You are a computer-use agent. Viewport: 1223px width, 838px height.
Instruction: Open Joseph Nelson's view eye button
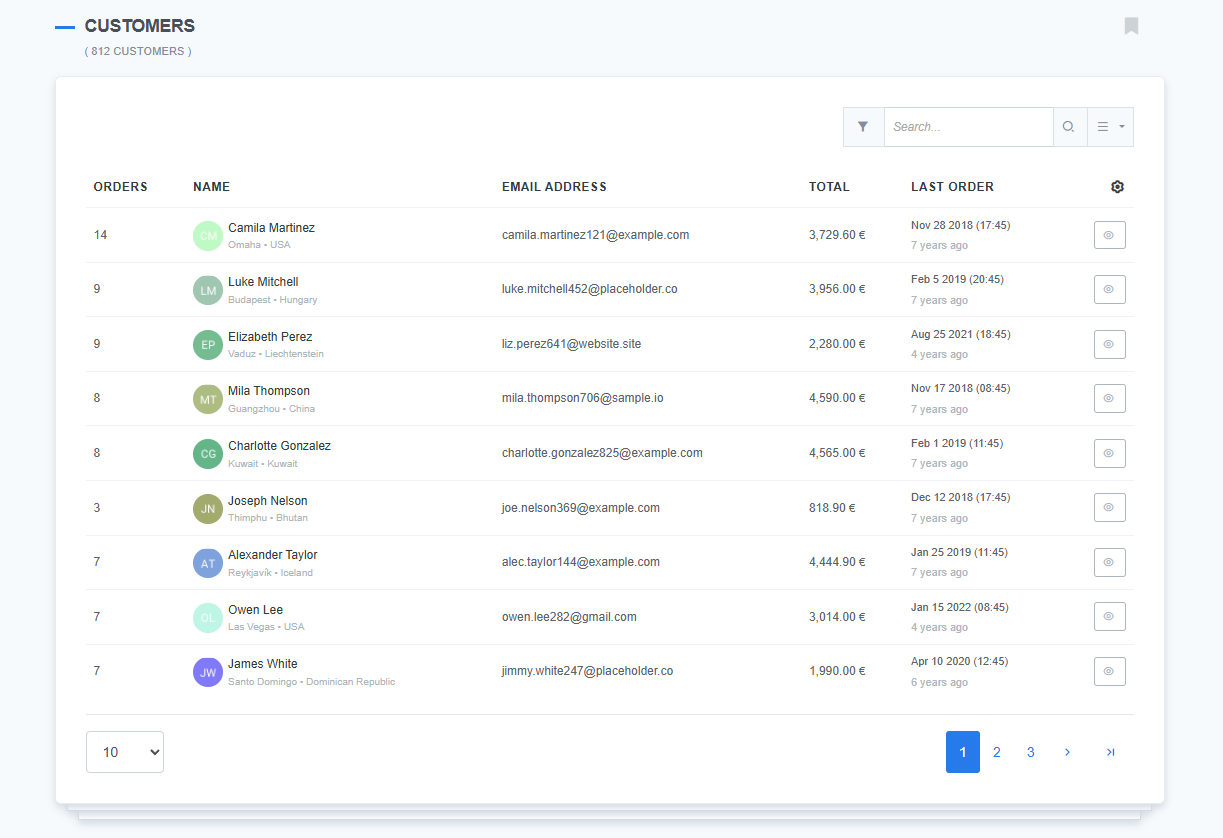point(1109,507)
